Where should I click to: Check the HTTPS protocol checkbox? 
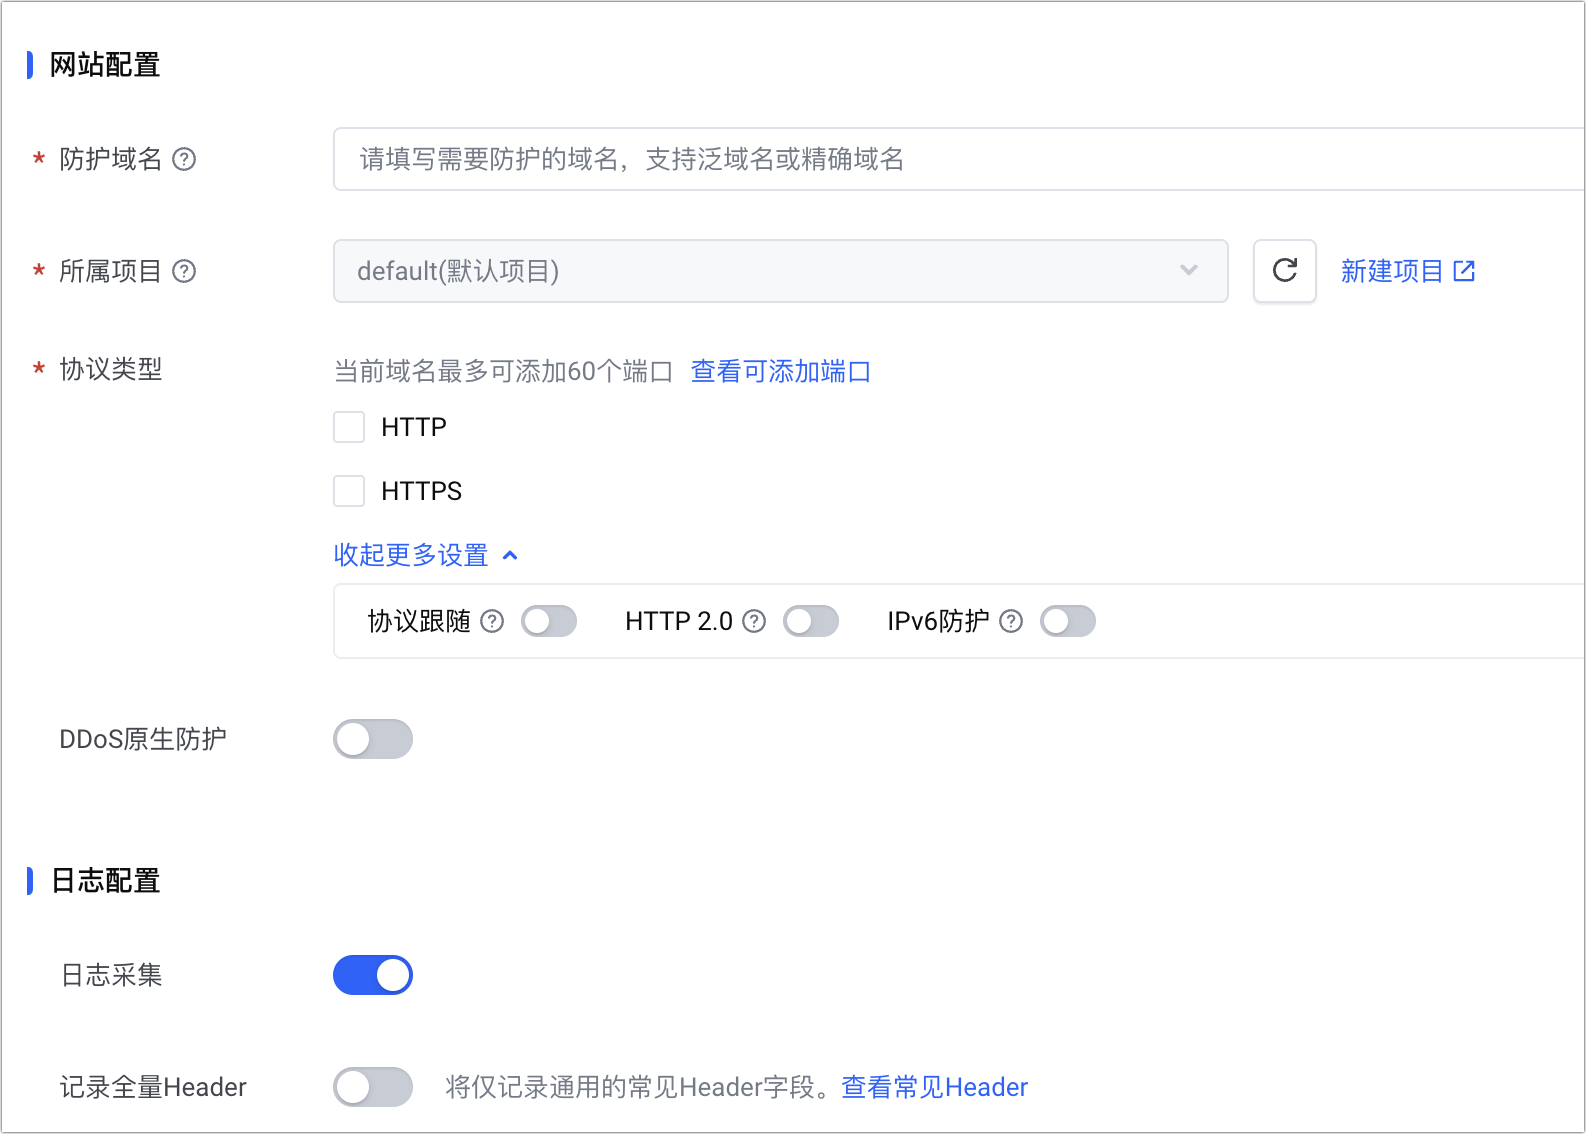point(349,491)
